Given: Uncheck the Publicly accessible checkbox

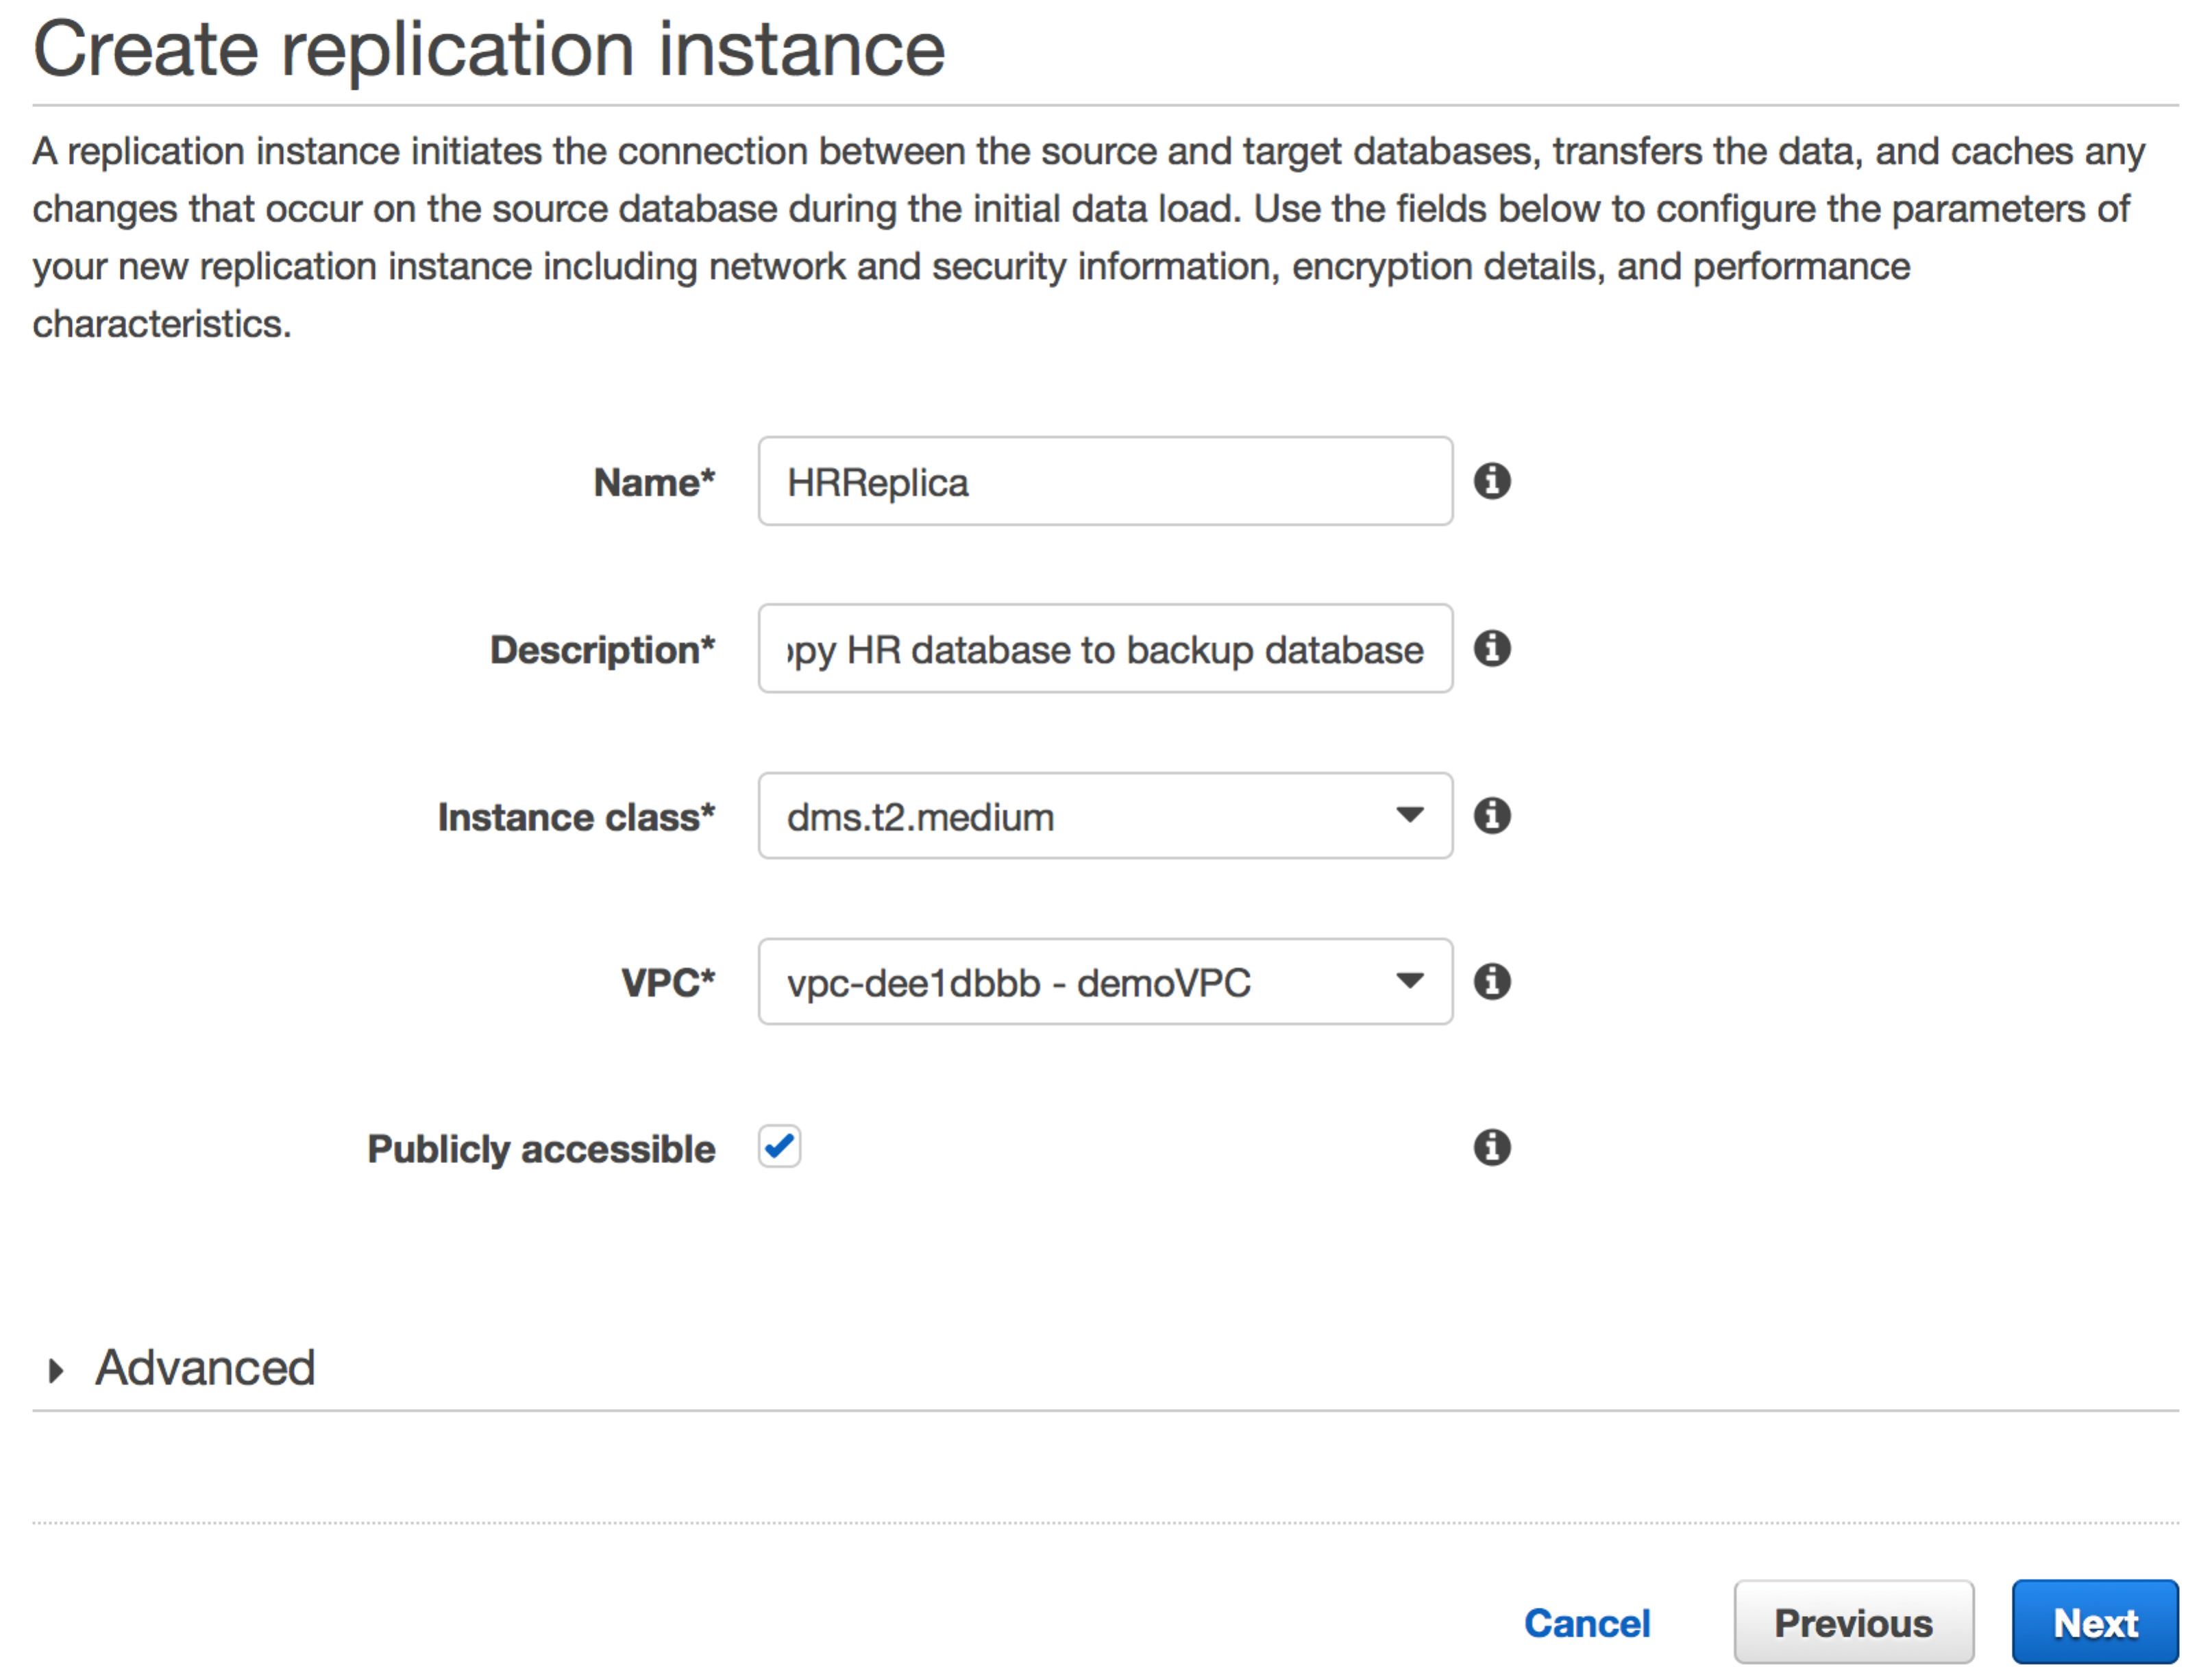Looking at the screenshot, I should click(779, 1146).
